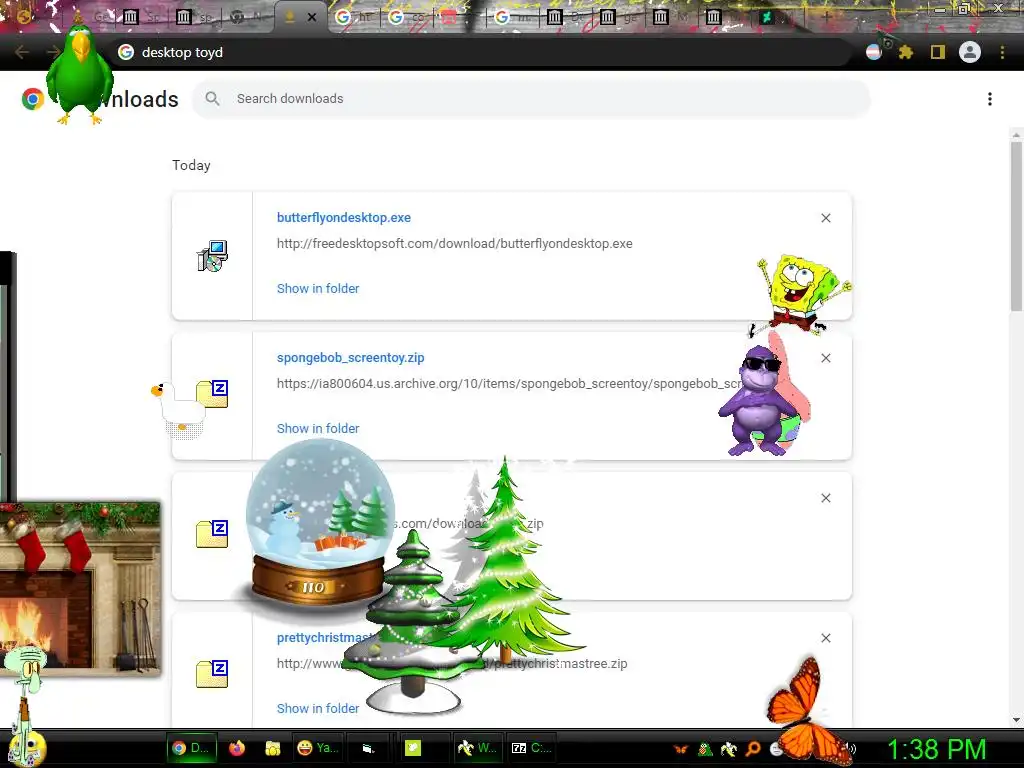Open the folder icon on the taskbar
Viewport: 1024px width, 768px height.
click(272, 748)
